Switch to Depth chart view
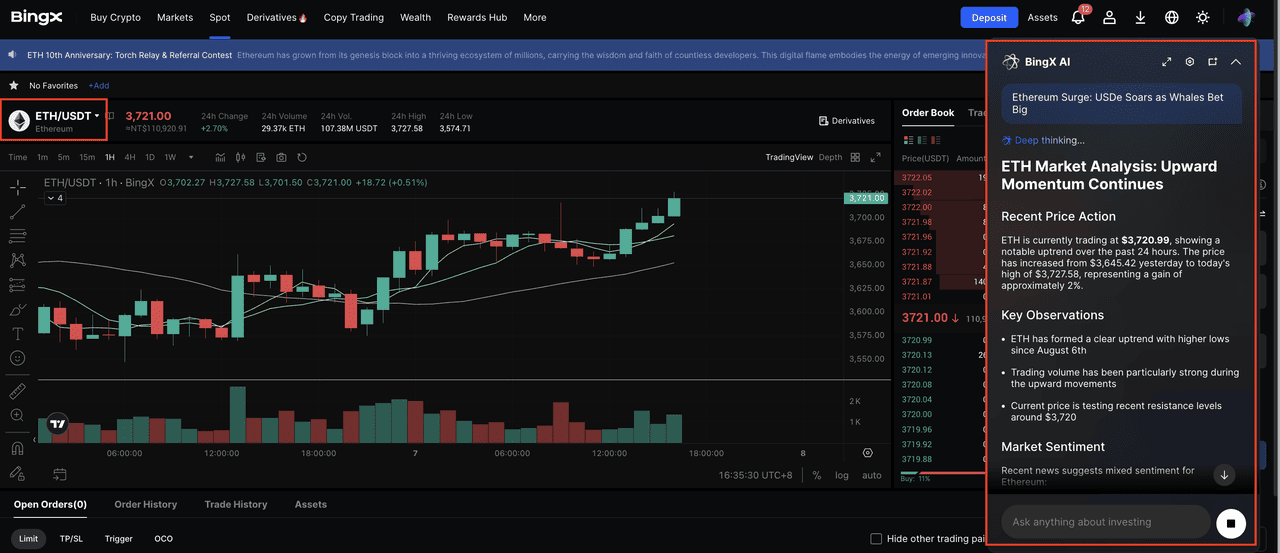Viewport: 1280px width, 553px height. pyautogui.click(x=830, y=157)
